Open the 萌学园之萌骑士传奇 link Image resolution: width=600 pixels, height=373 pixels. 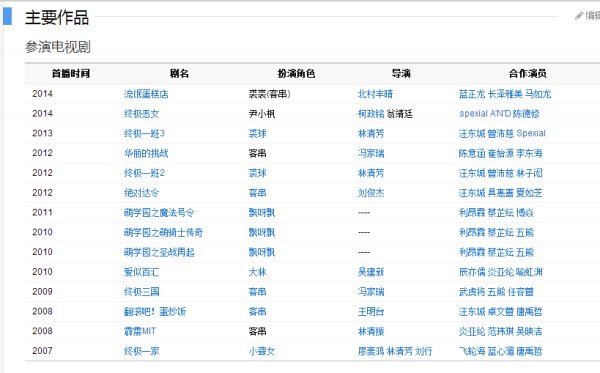[x=163, y=232]
